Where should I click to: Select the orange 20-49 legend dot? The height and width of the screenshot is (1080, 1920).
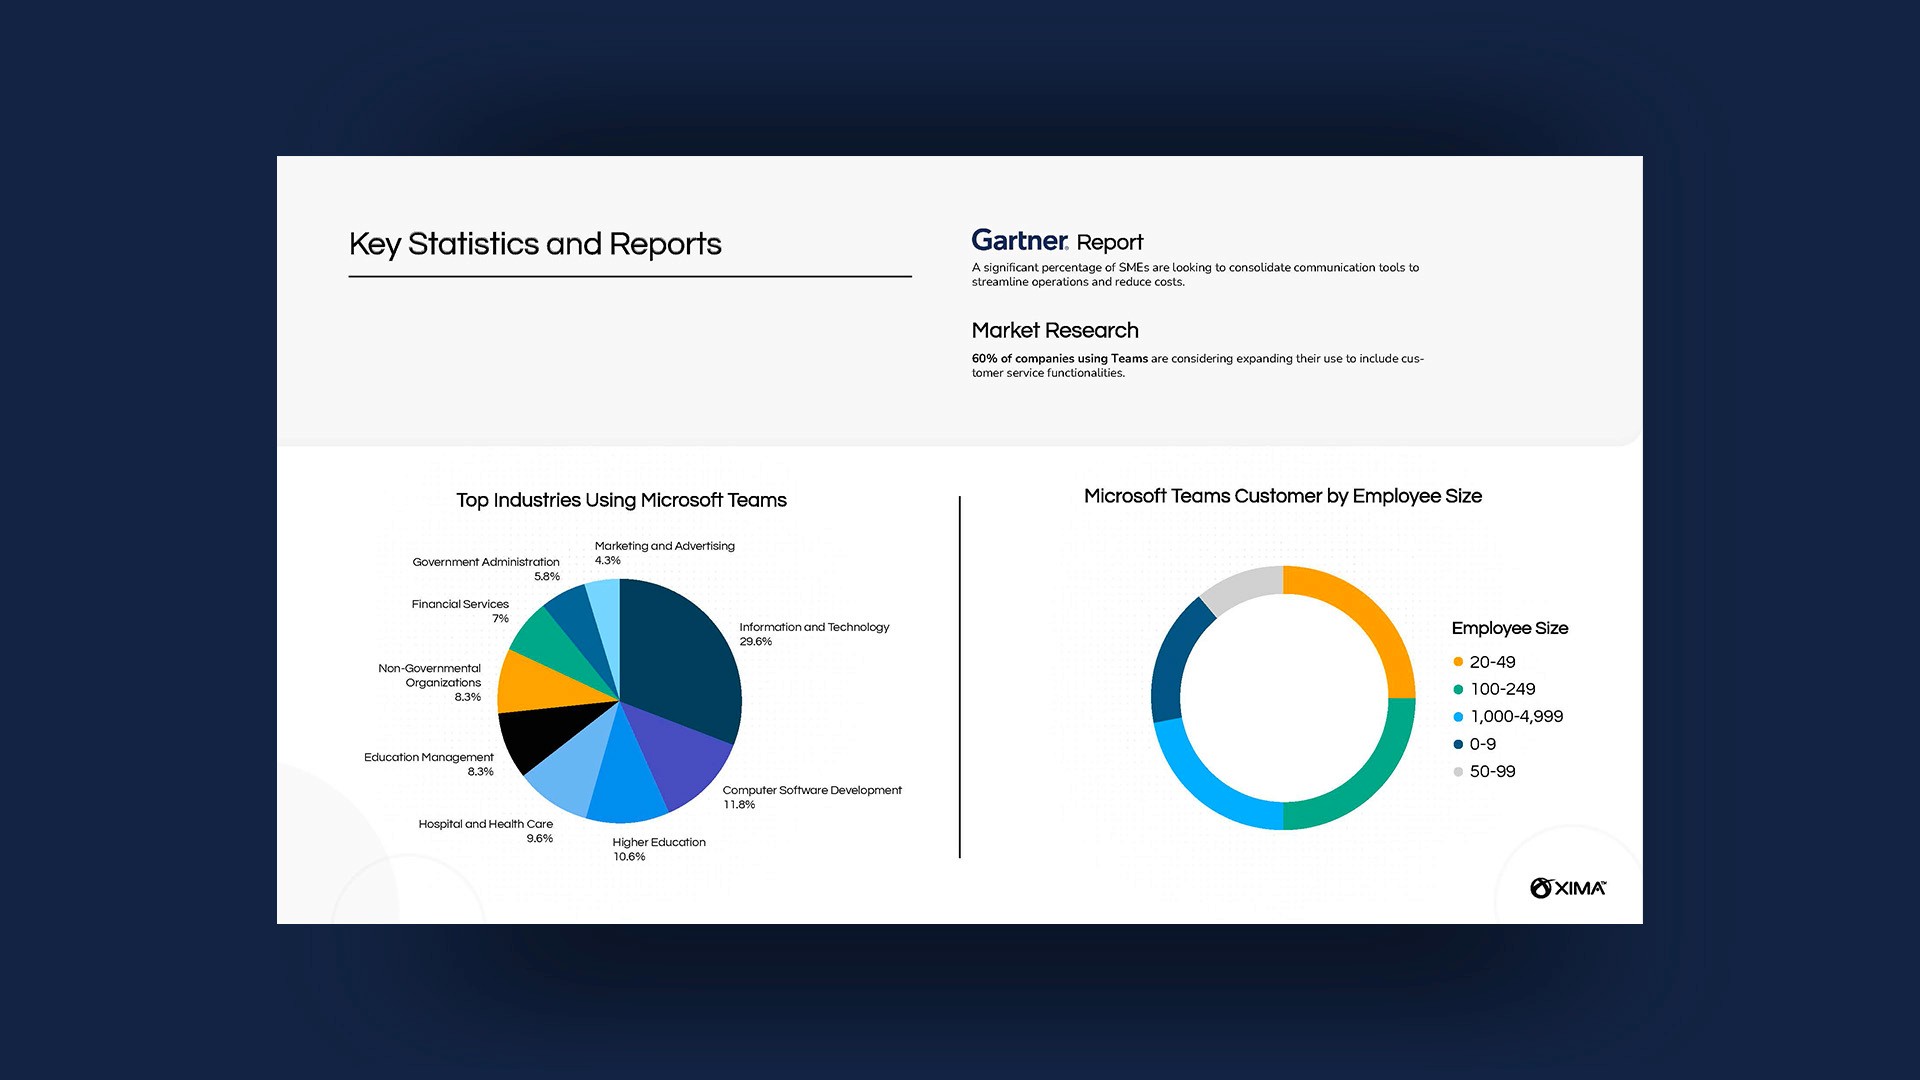[1458, 662]
